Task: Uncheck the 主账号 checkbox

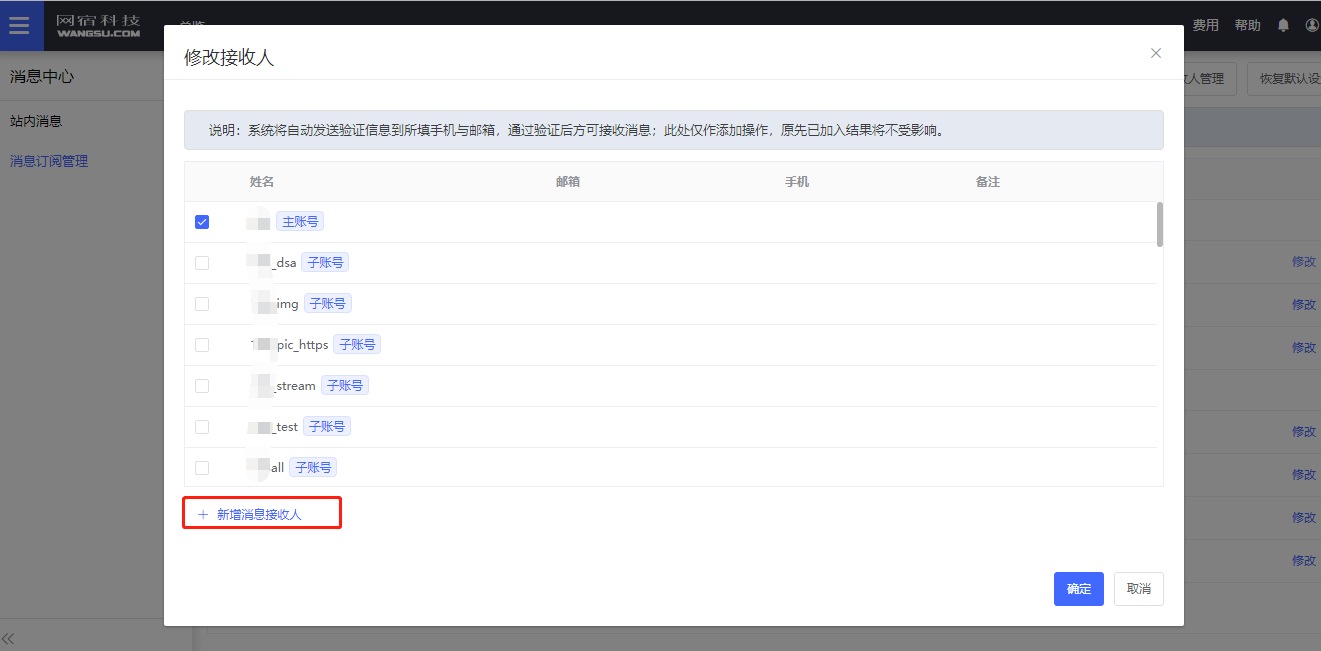Action: pyautogui.click(x=202, y=222)
